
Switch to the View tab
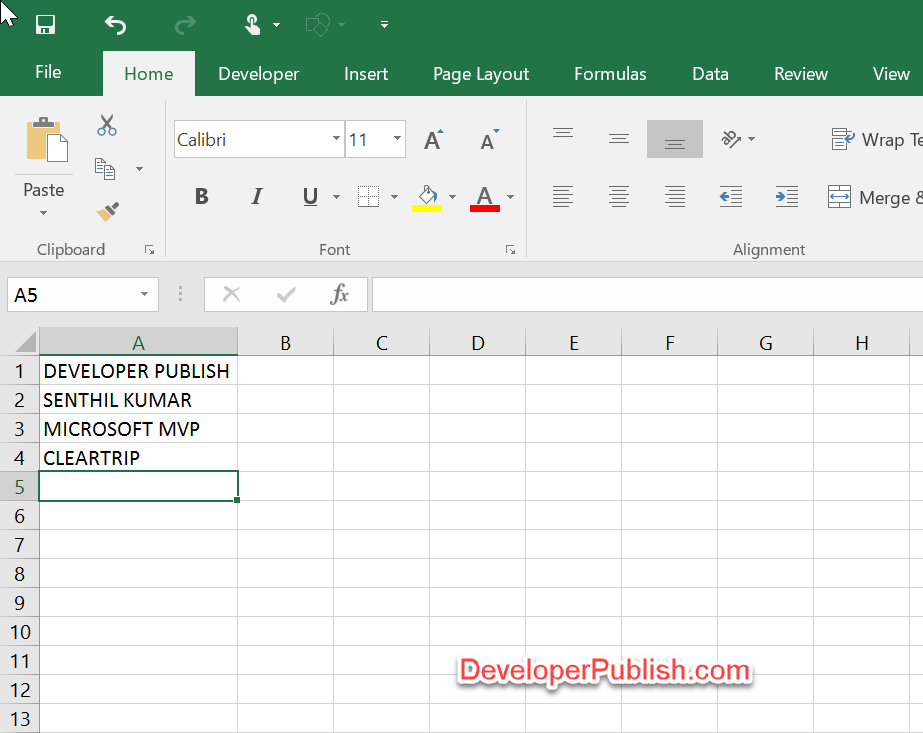tap(891, 74)
